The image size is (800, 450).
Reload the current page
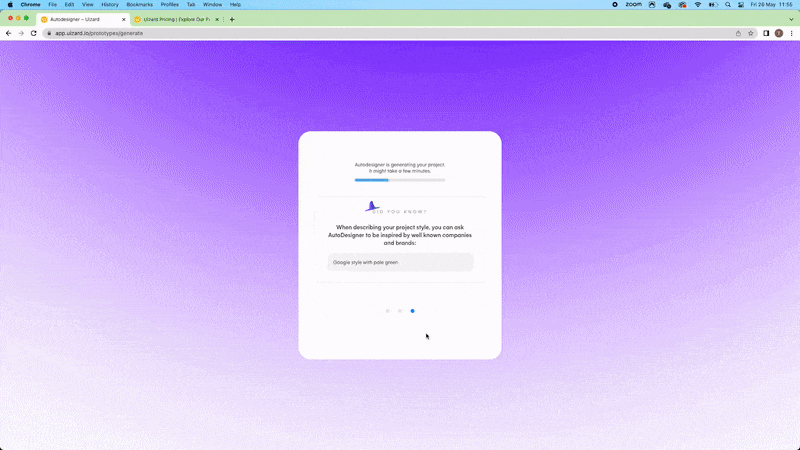34,33
